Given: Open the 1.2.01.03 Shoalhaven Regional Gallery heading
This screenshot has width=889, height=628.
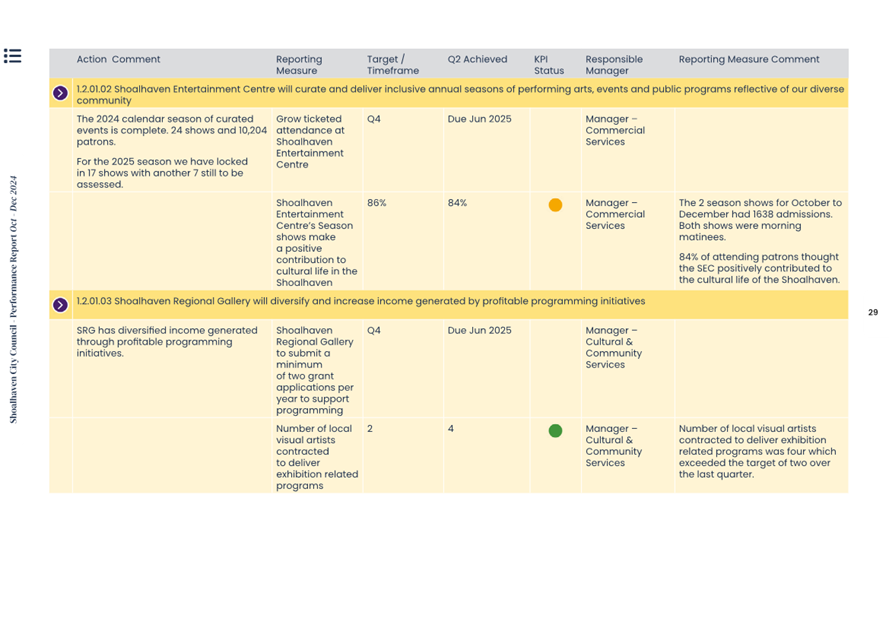Looking at the screenshot, I should click(x=360, y=301).
